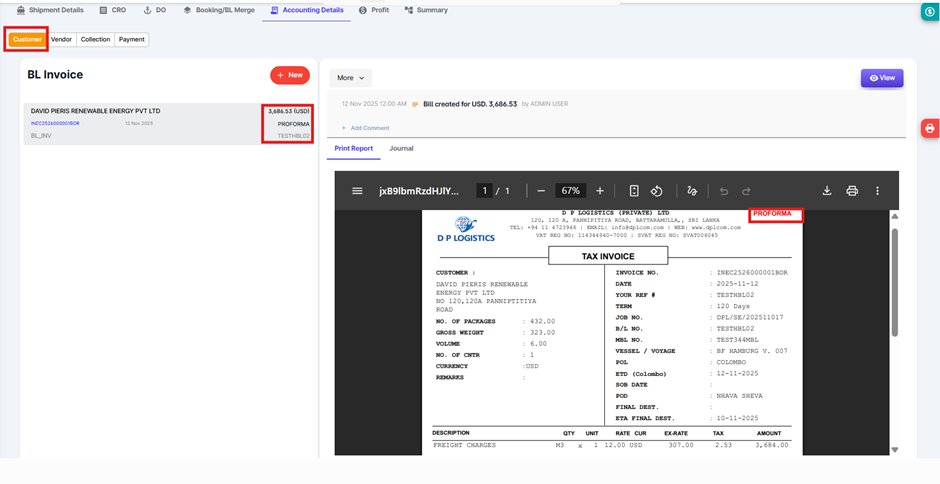Image resolution: width=940 pixels, height=484 pixels.
Task: Download the invoice PDF
Action: coord(827,191)
